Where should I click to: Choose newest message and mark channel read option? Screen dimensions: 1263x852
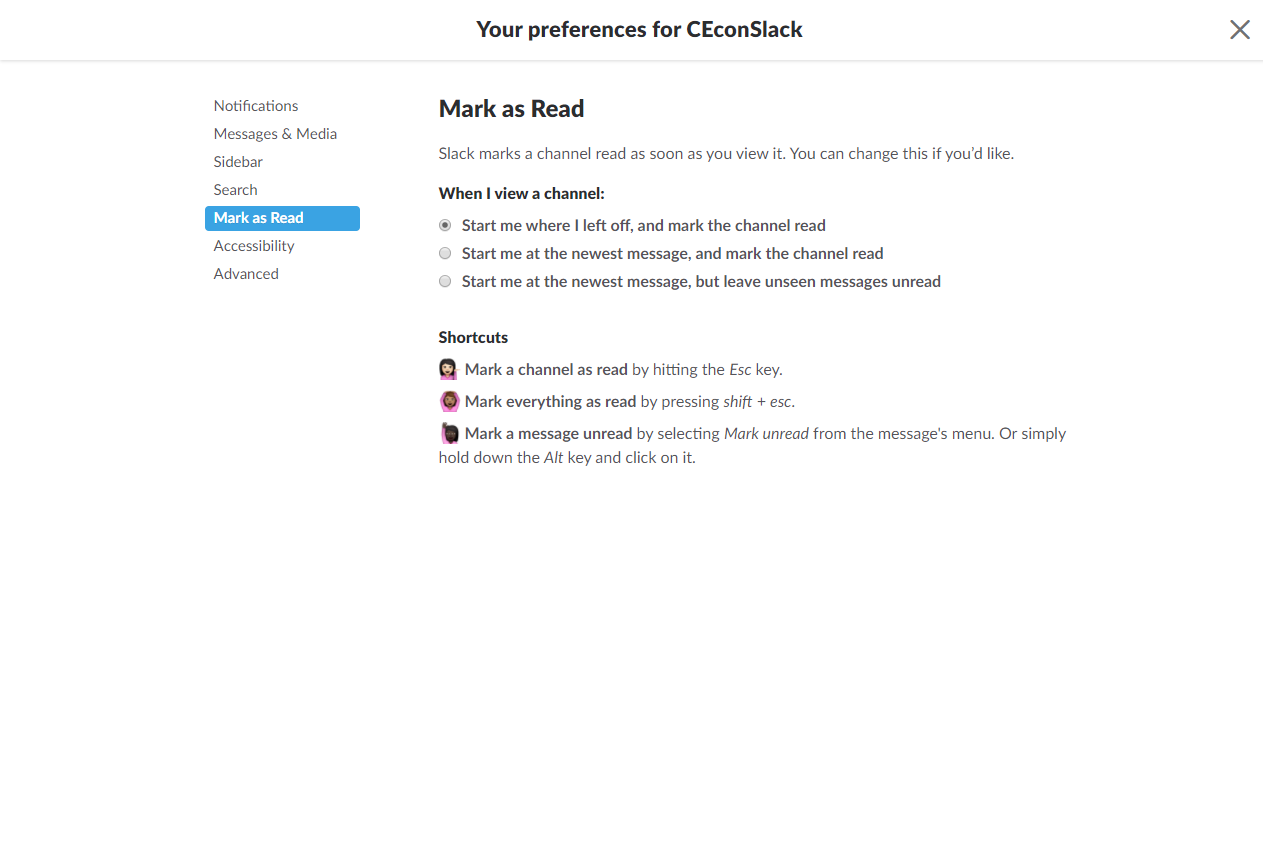pos(445,253)
